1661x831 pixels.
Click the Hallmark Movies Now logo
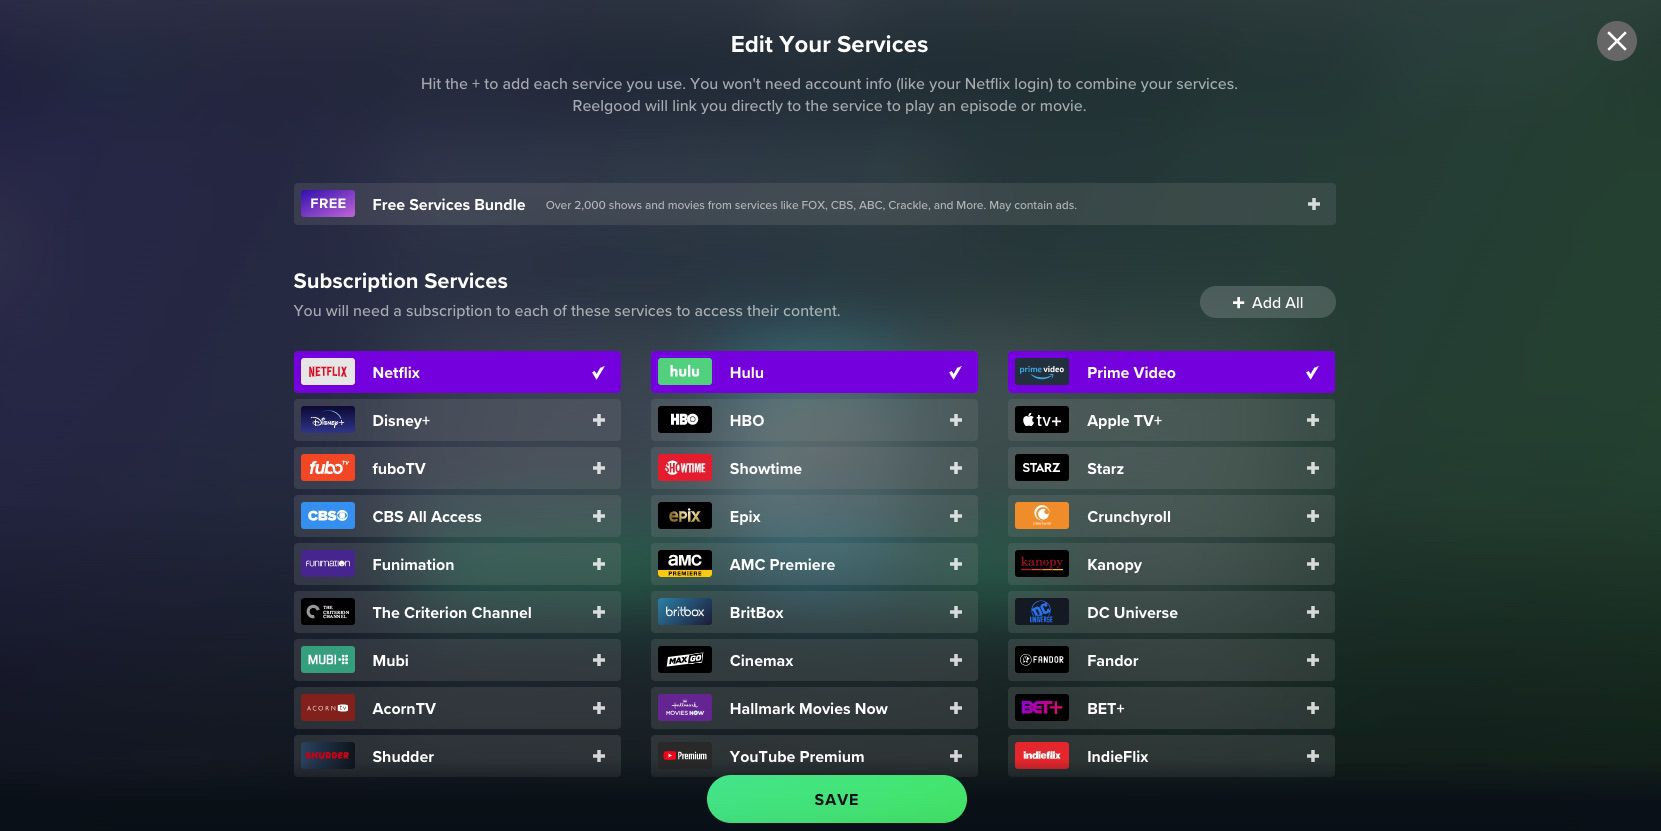685,708
